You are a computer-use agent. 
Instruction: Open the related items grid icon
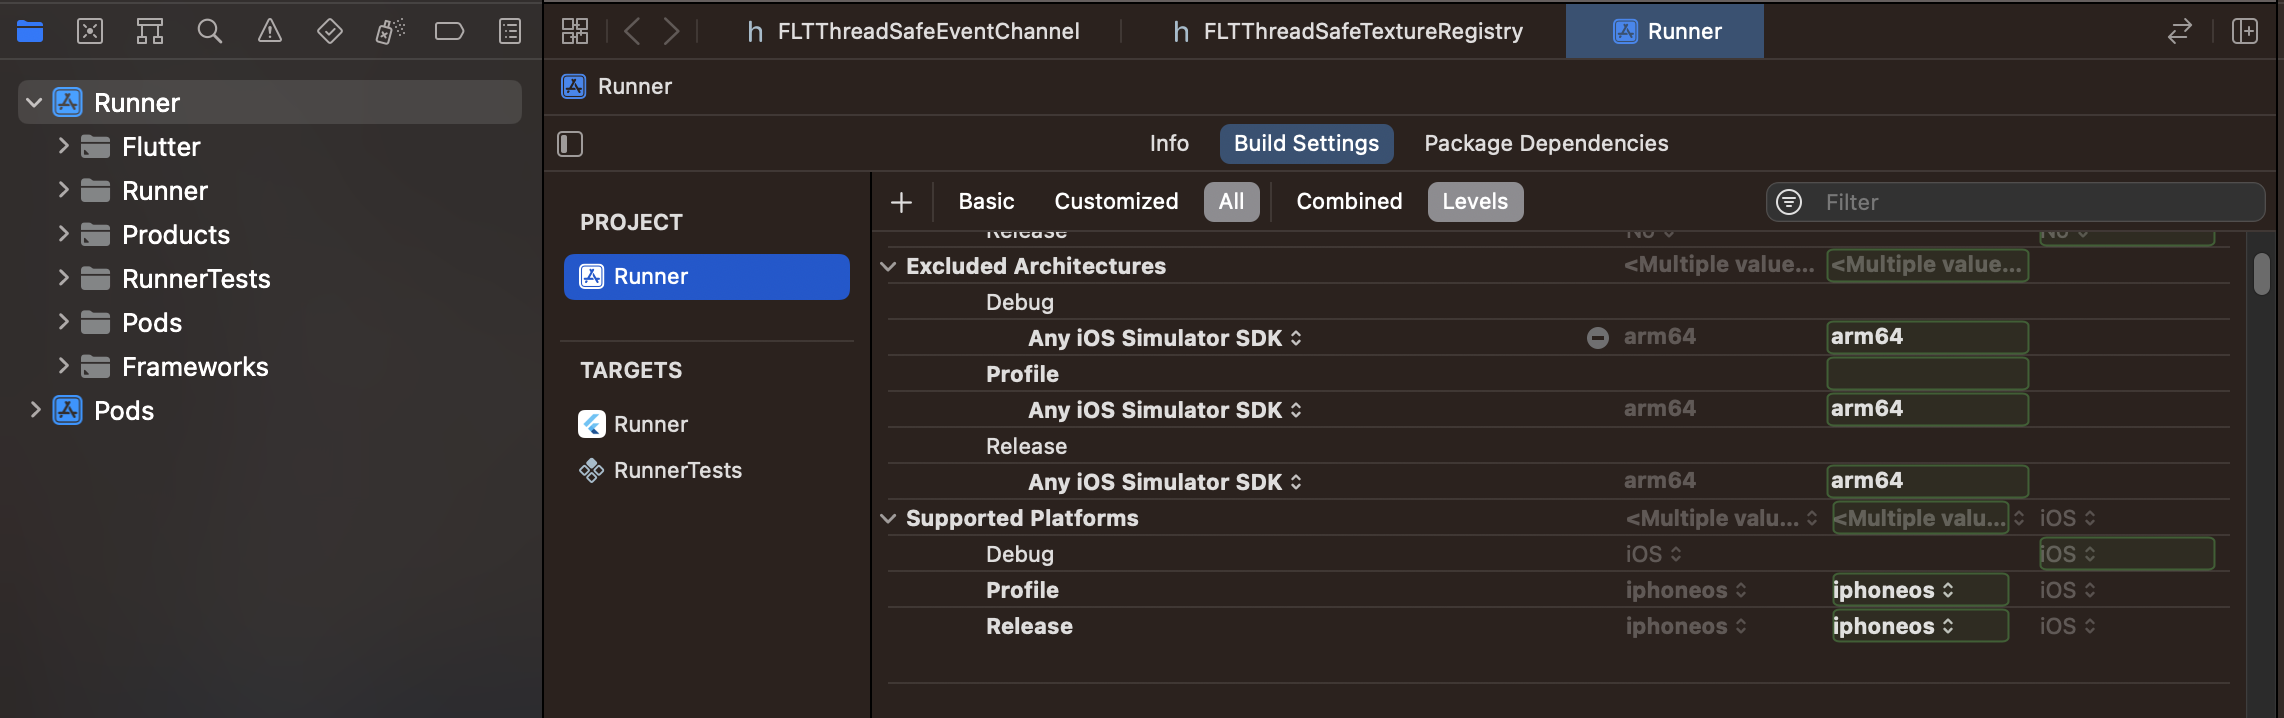pyautogui.click(x=575, y=32)
